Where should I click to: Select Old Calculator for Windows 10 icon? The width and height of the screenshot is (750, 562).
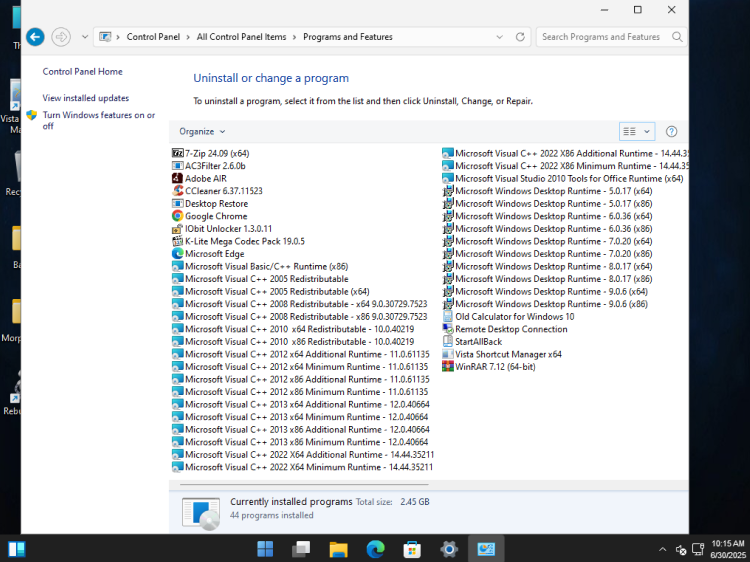[448, 316]
